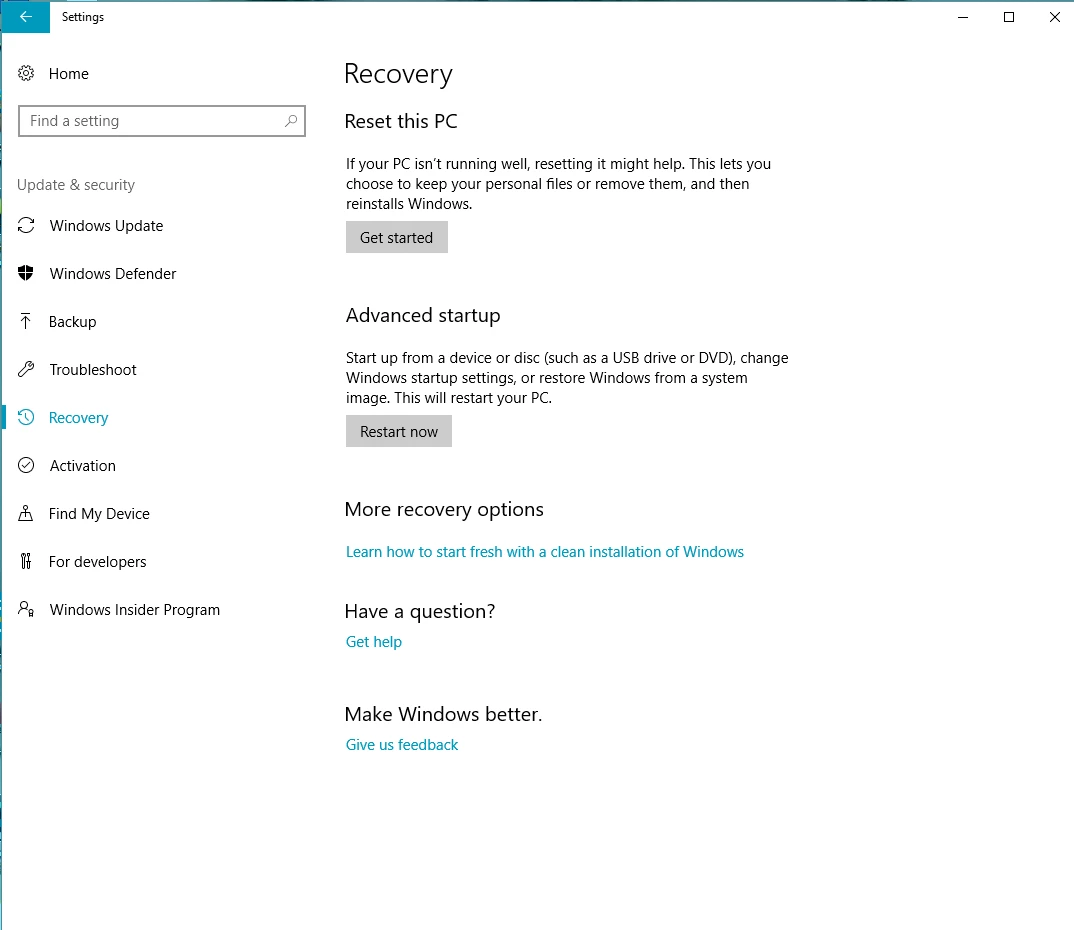The width and height of the screenshot is (1074, 930).
Task: Click the Backup upward arrow icon
Action: click(x=25, y=321)
